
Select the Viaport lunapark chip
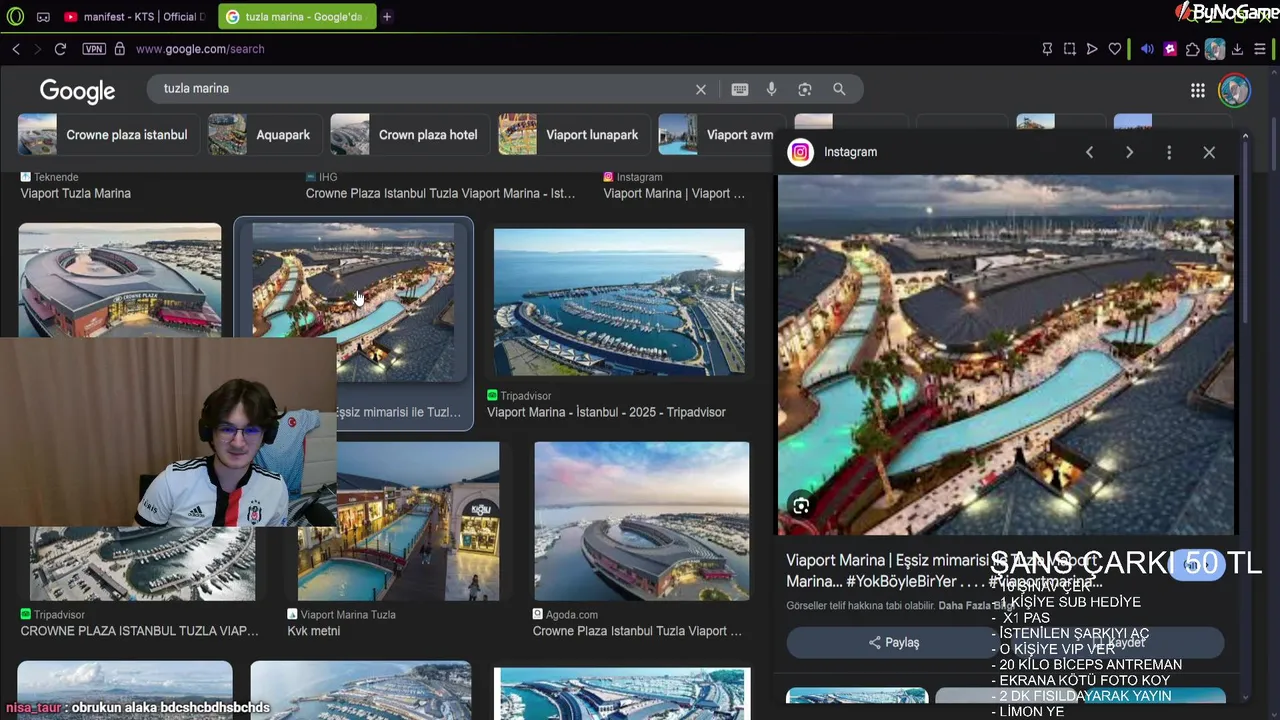point(573,135)
